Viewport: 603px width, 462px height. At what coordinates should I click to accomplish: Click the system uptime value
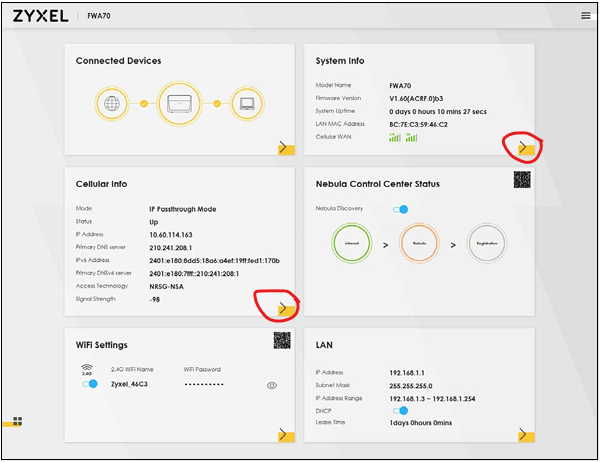tap(438, 112)
